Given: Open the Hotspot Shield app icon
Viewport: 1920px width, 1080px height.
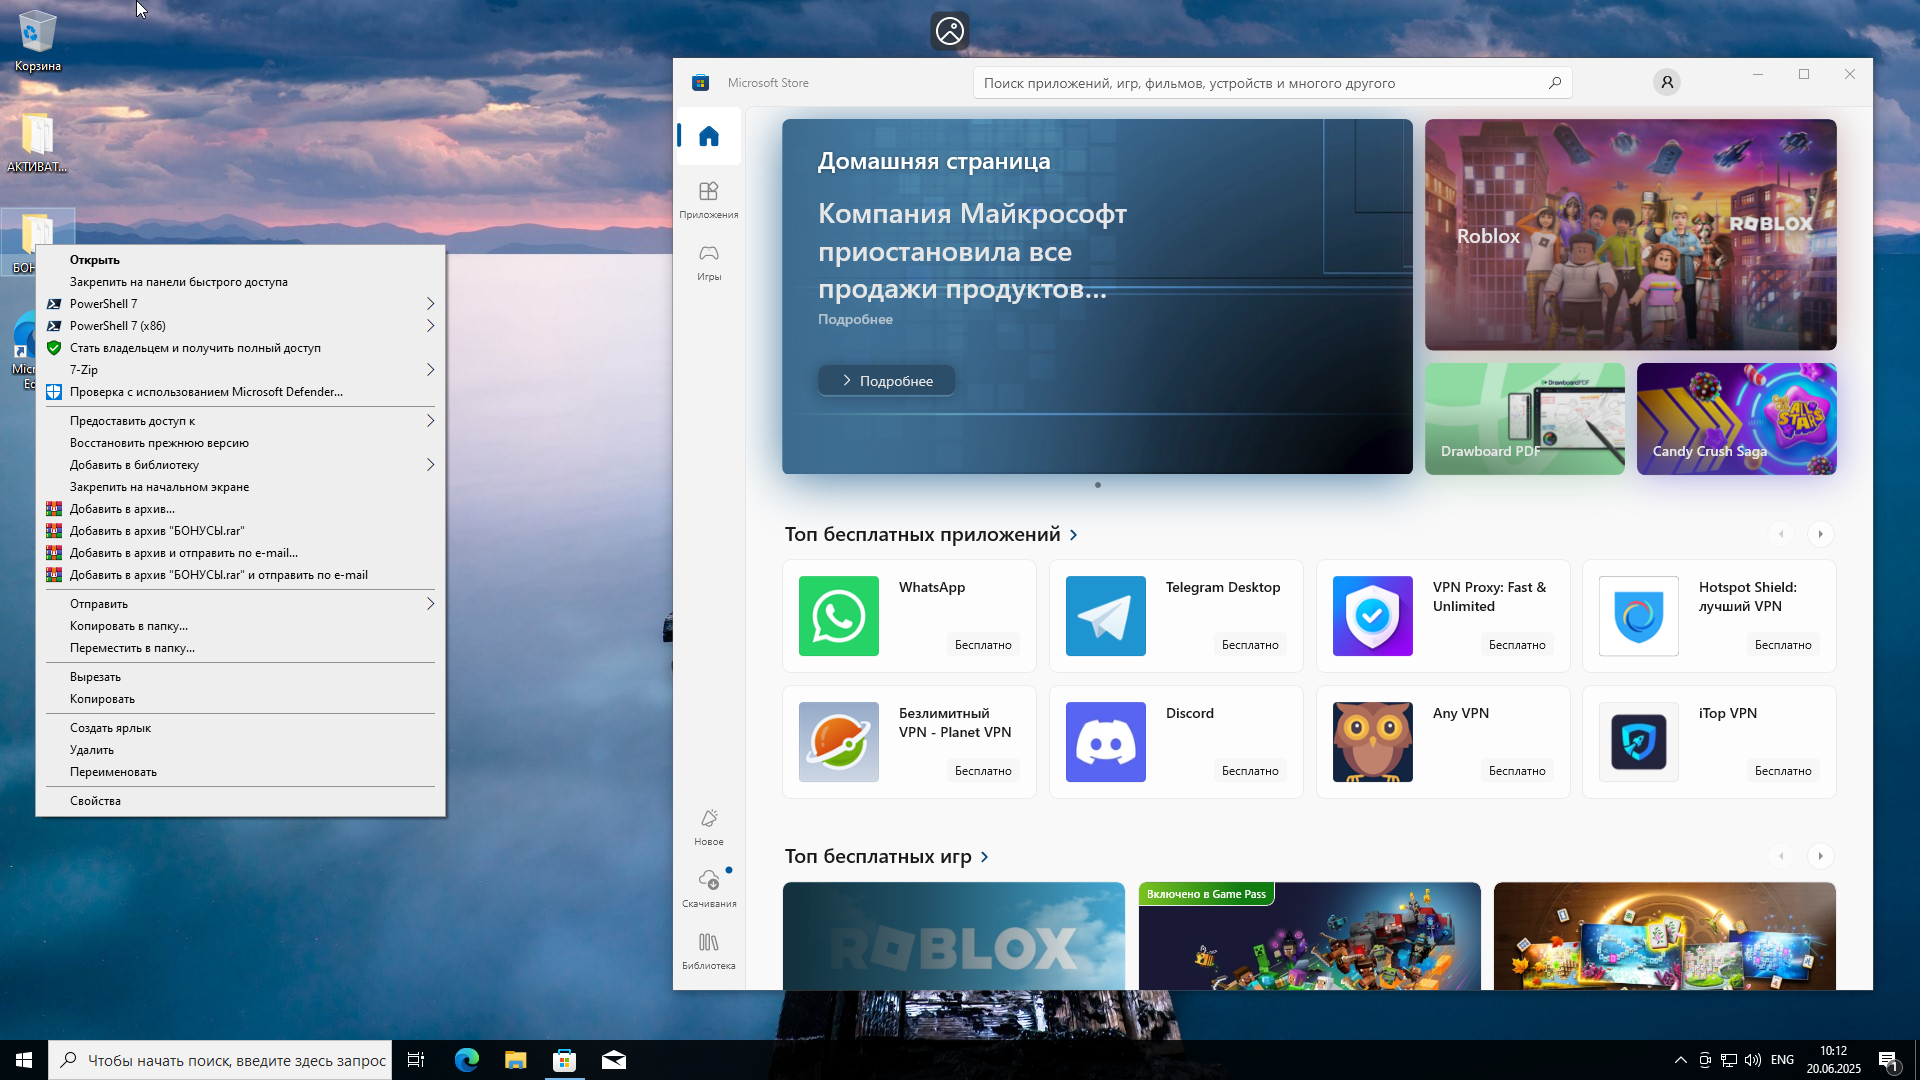Looking at the screenshot, I should [x=1639, y=616].
